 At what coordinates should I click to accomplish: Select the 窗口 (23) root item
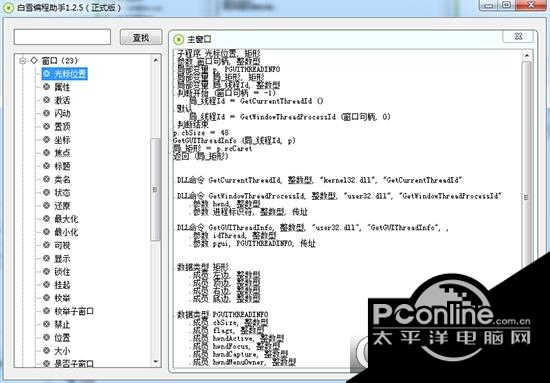click(x=60, y=61)
